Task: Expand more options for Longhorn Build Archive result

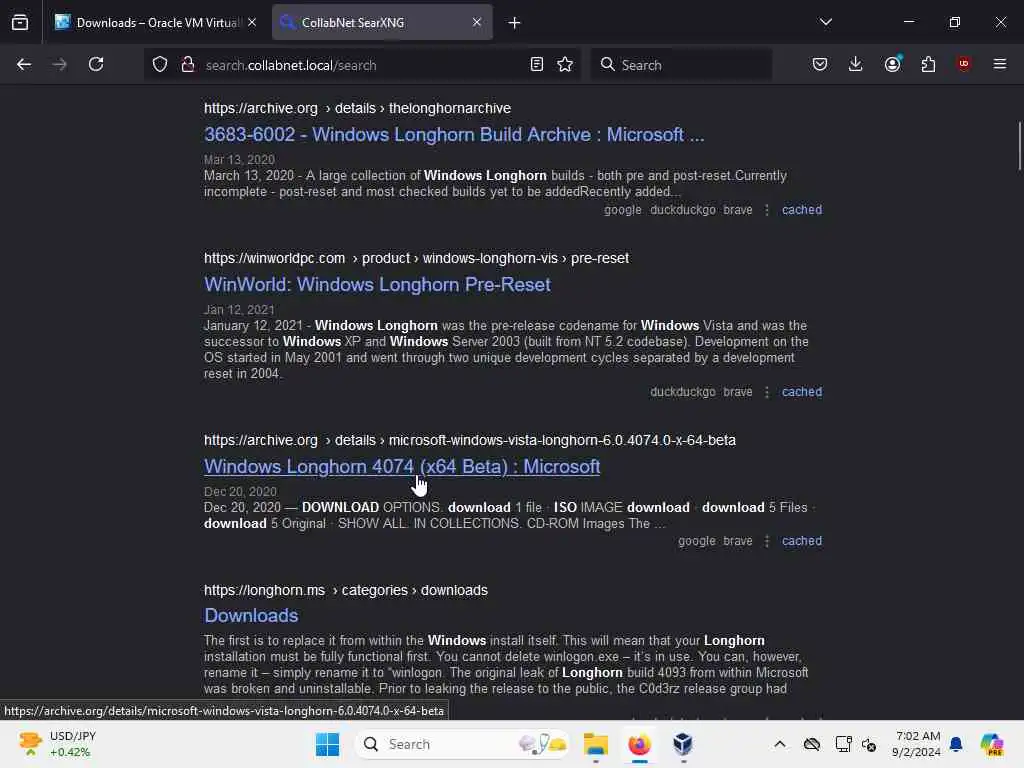Action: [x=767, y=210]
